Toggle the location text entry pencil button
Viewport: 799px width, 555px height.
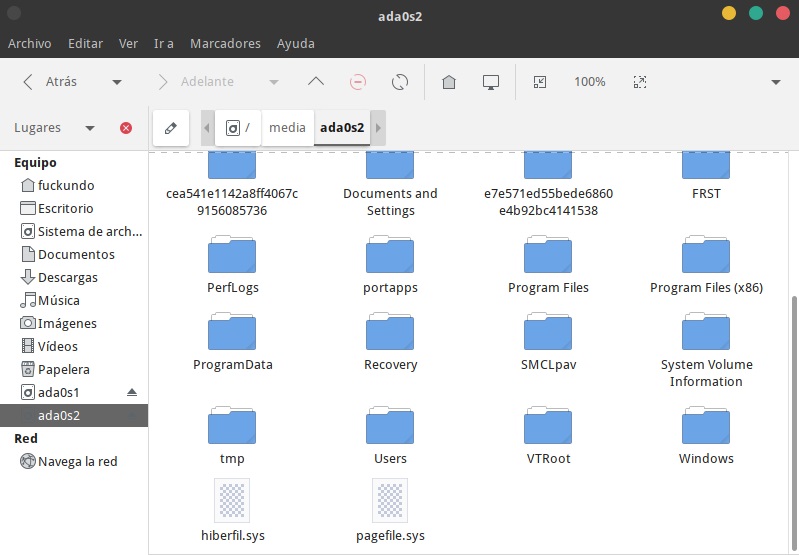click(171, 128)
